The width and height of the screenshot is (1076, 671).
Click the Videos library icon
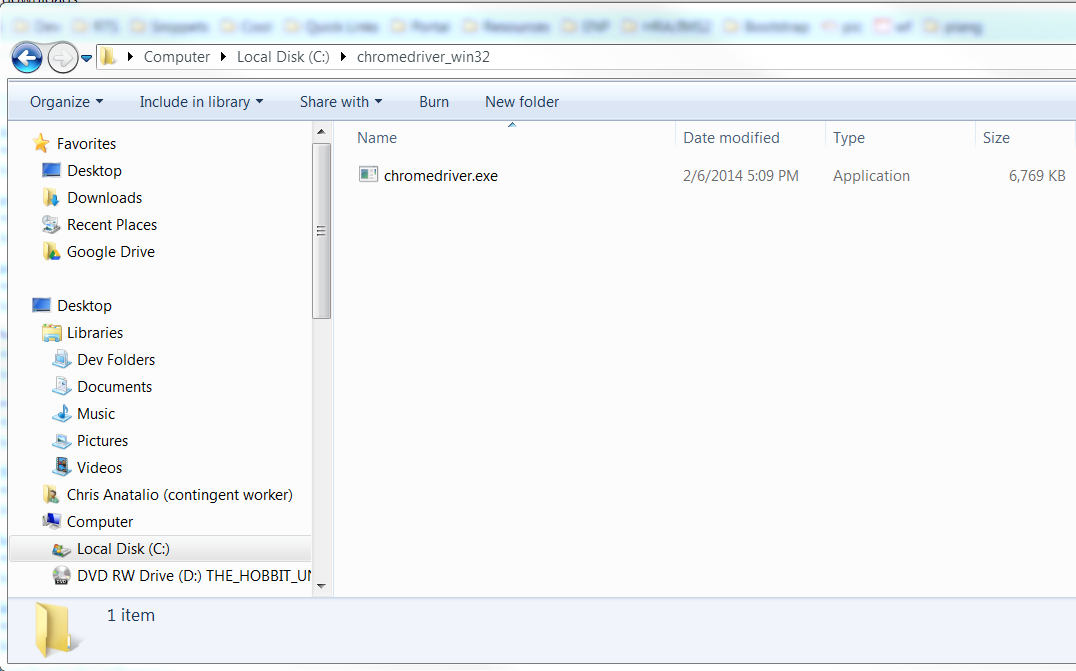tap(62, 467)
